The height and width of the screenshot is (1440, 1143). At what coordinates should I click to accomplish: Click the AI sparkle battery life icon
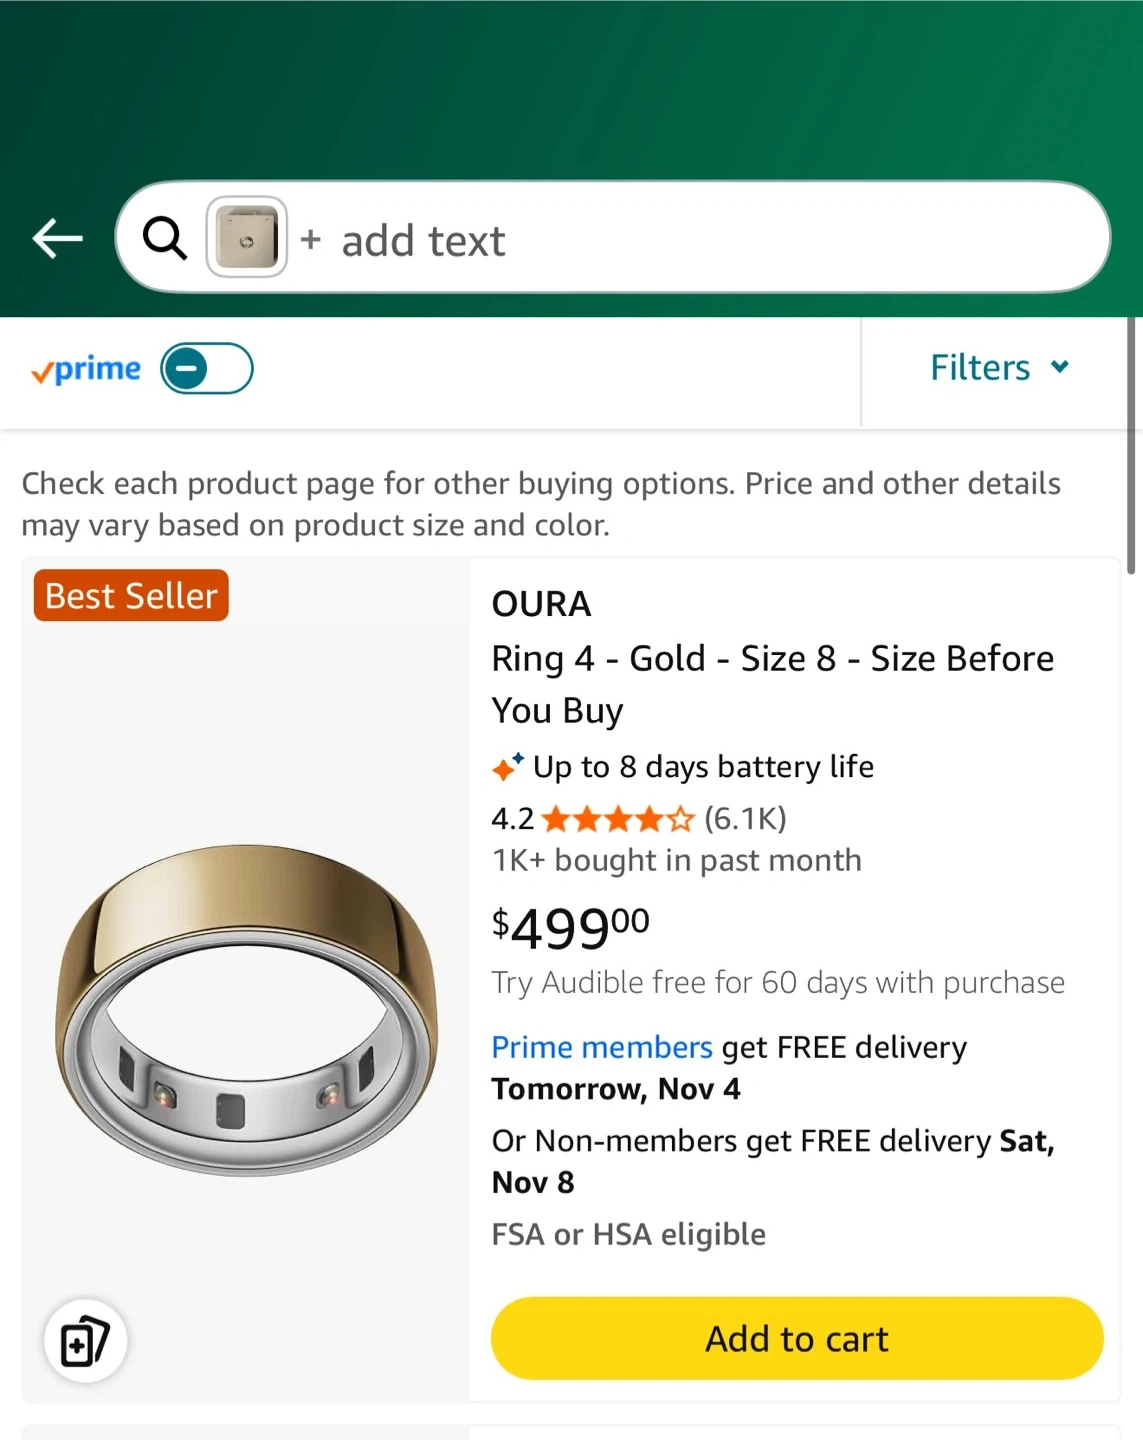tap(508, 767)
